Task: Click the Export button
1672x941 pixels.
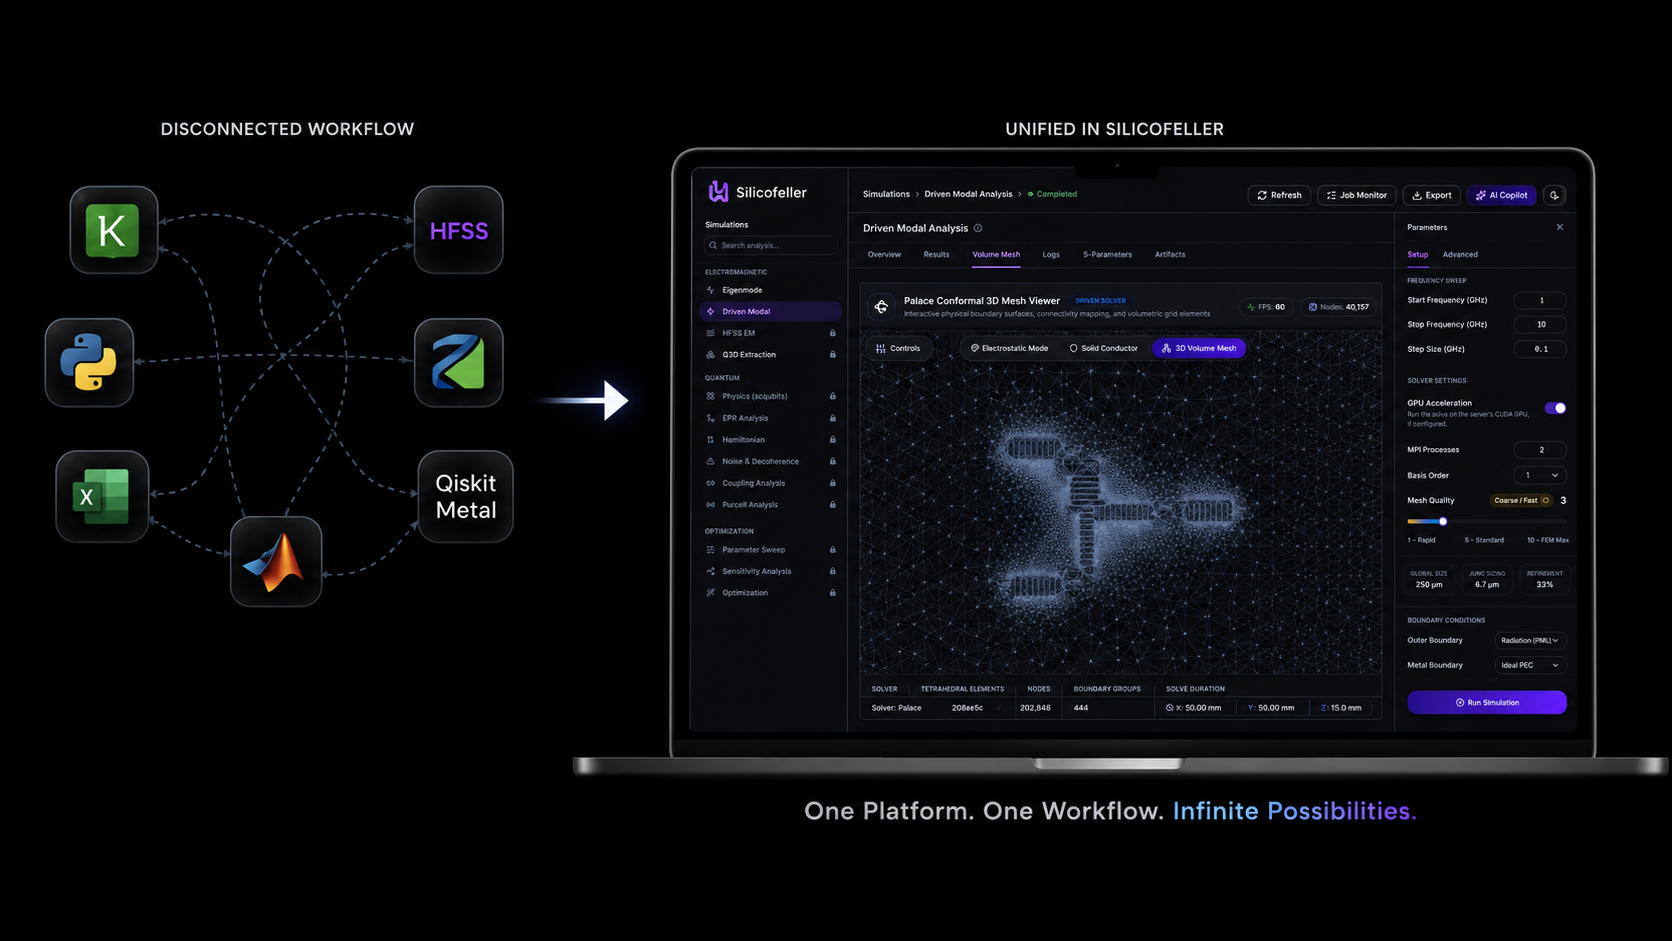Action: [1432, 195]
